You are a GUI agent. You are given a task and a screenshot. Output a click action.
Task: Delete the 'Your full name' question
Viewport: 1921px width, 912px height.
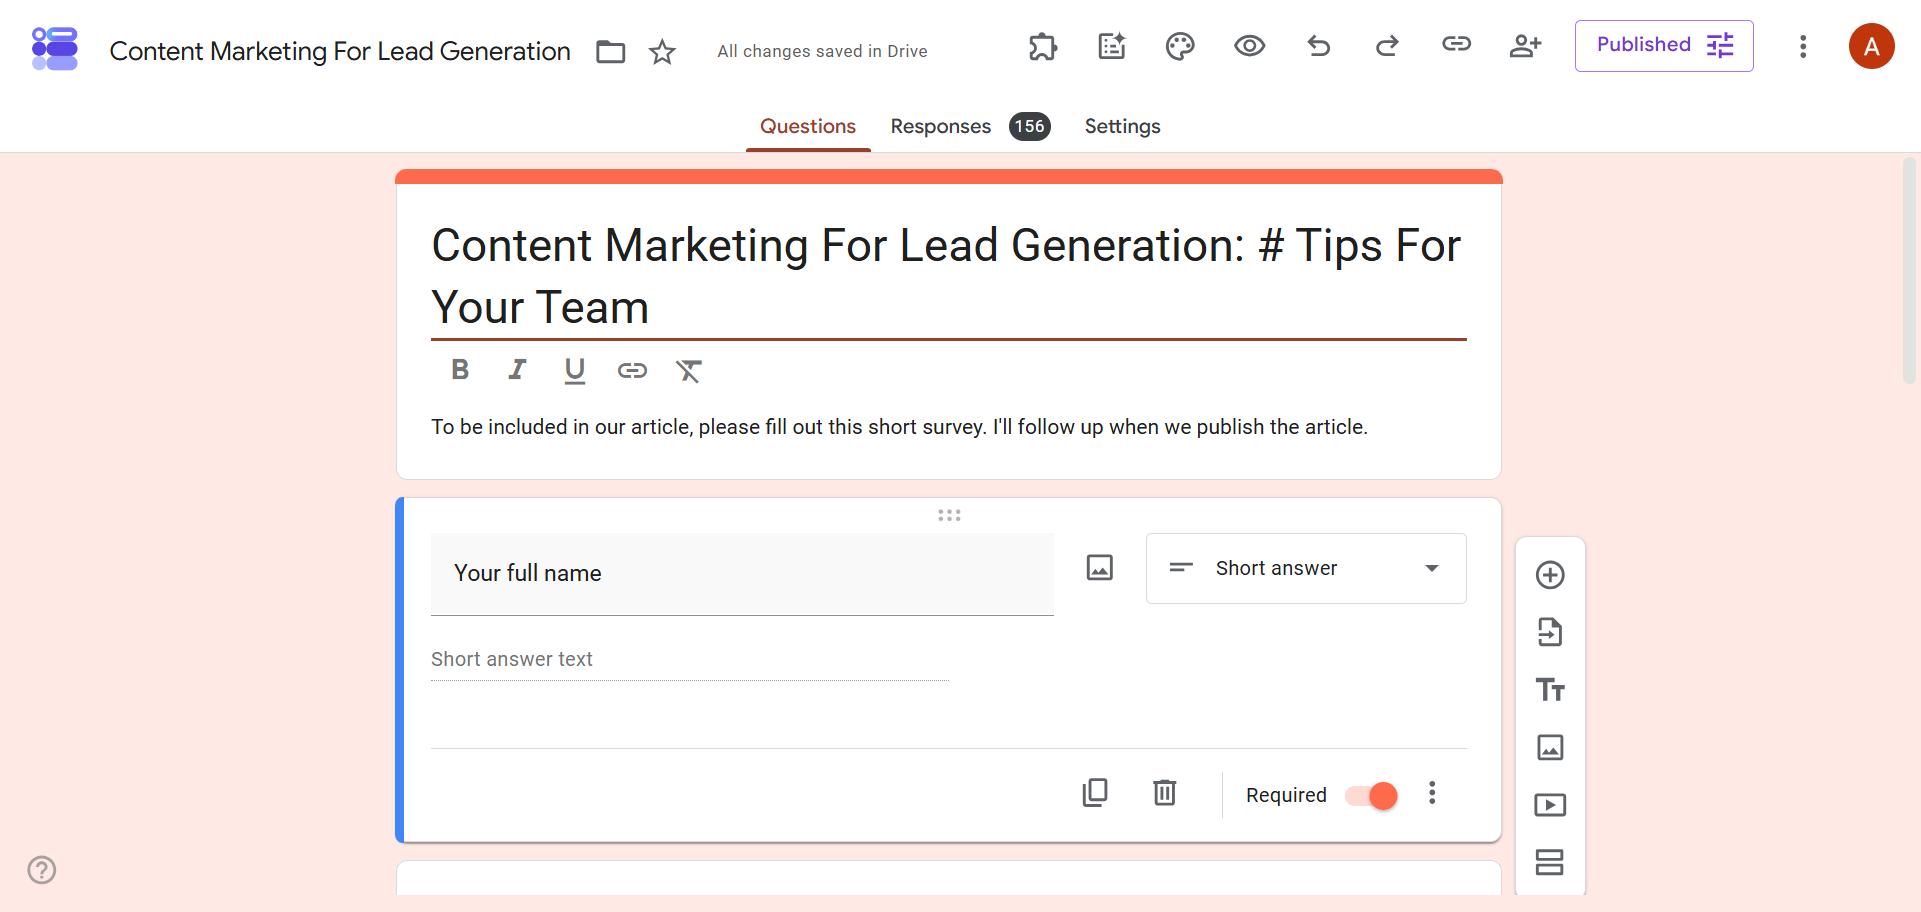tap(1165, 793)
